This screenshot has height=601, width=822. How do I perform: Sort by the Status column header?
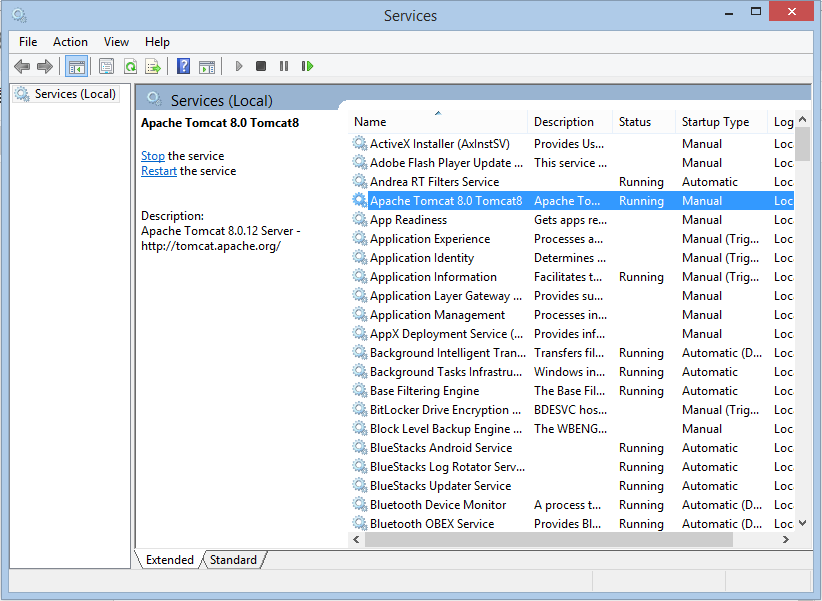(x=644, y=122)
